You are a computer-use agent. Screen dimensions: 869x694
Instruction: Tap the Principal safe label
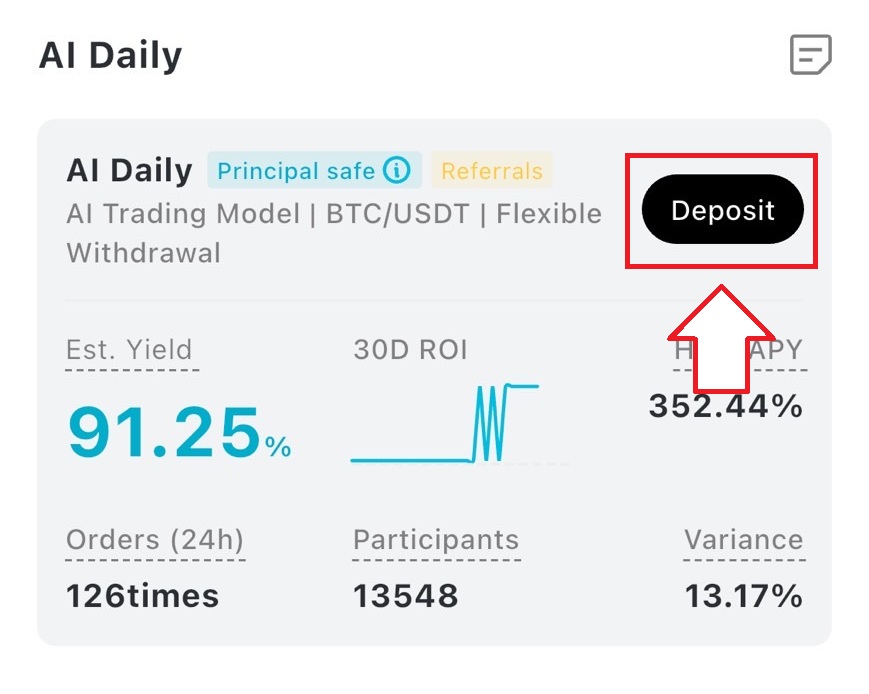296,171
